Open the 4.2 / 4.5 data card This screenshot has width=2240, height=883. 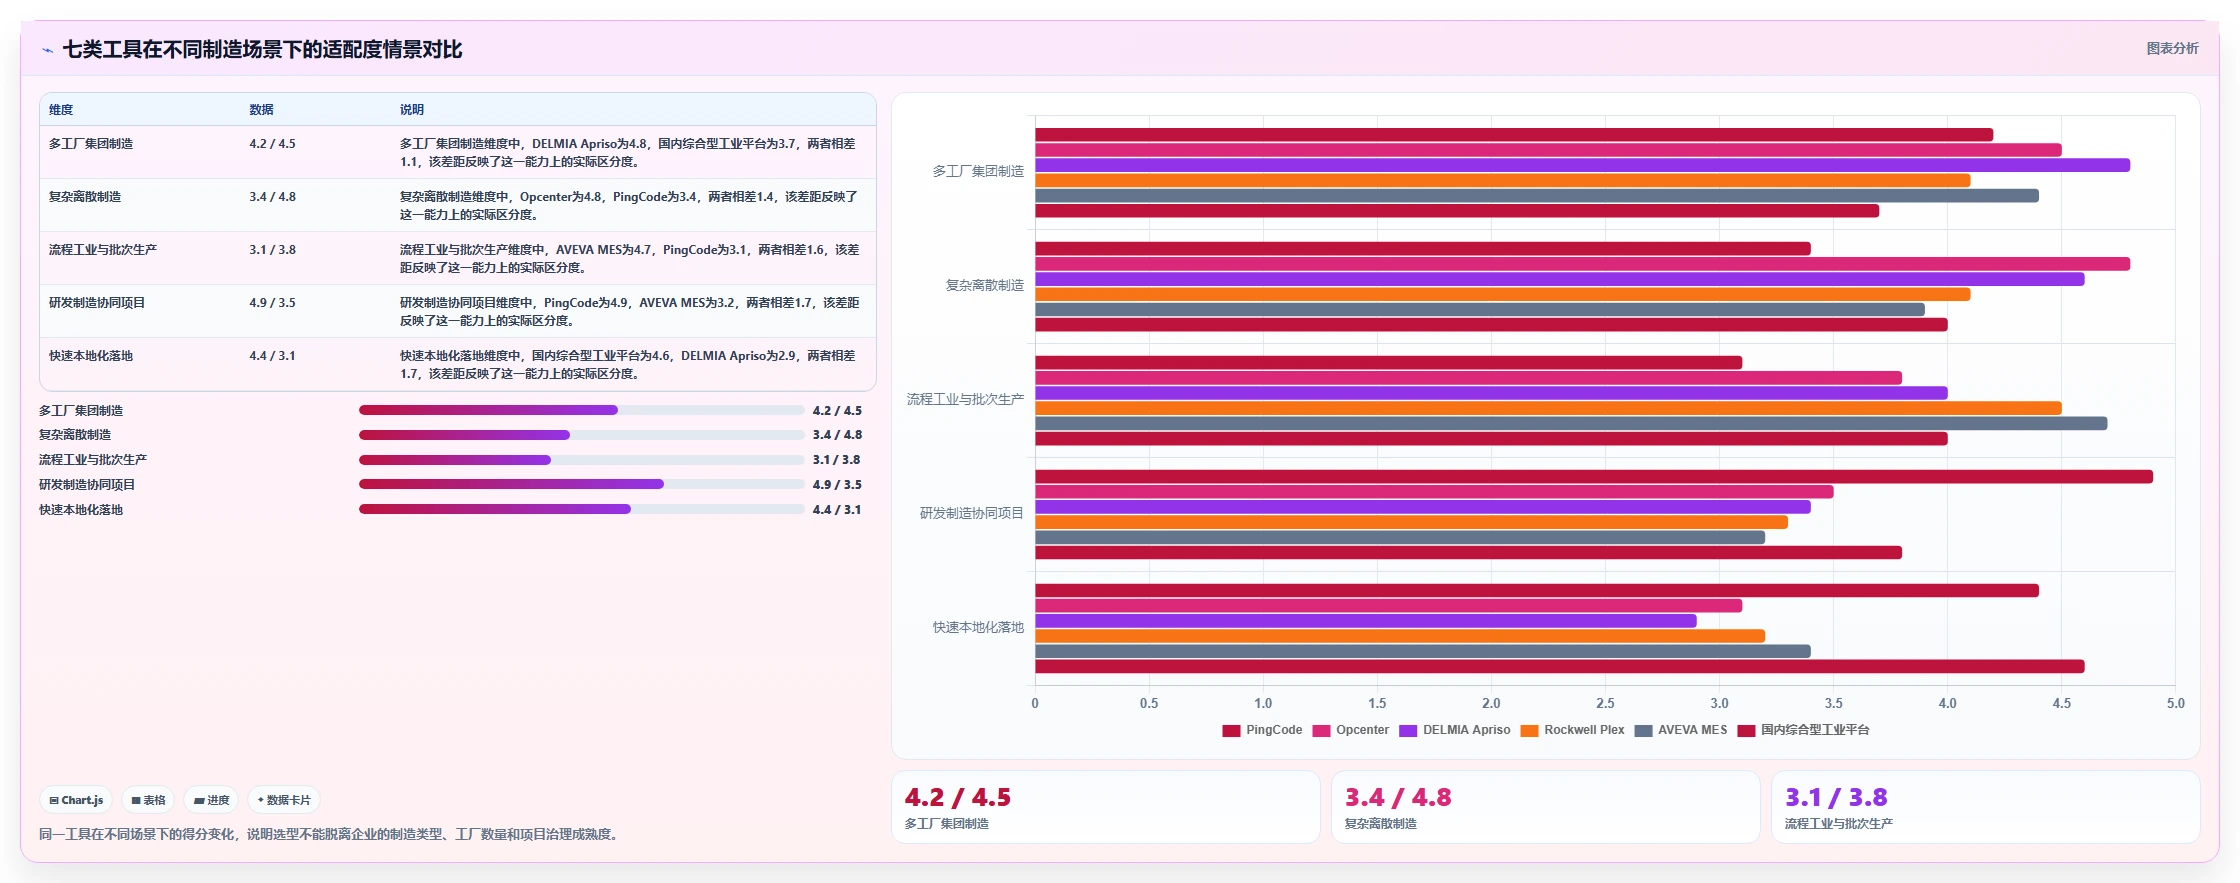point(1106,807)
